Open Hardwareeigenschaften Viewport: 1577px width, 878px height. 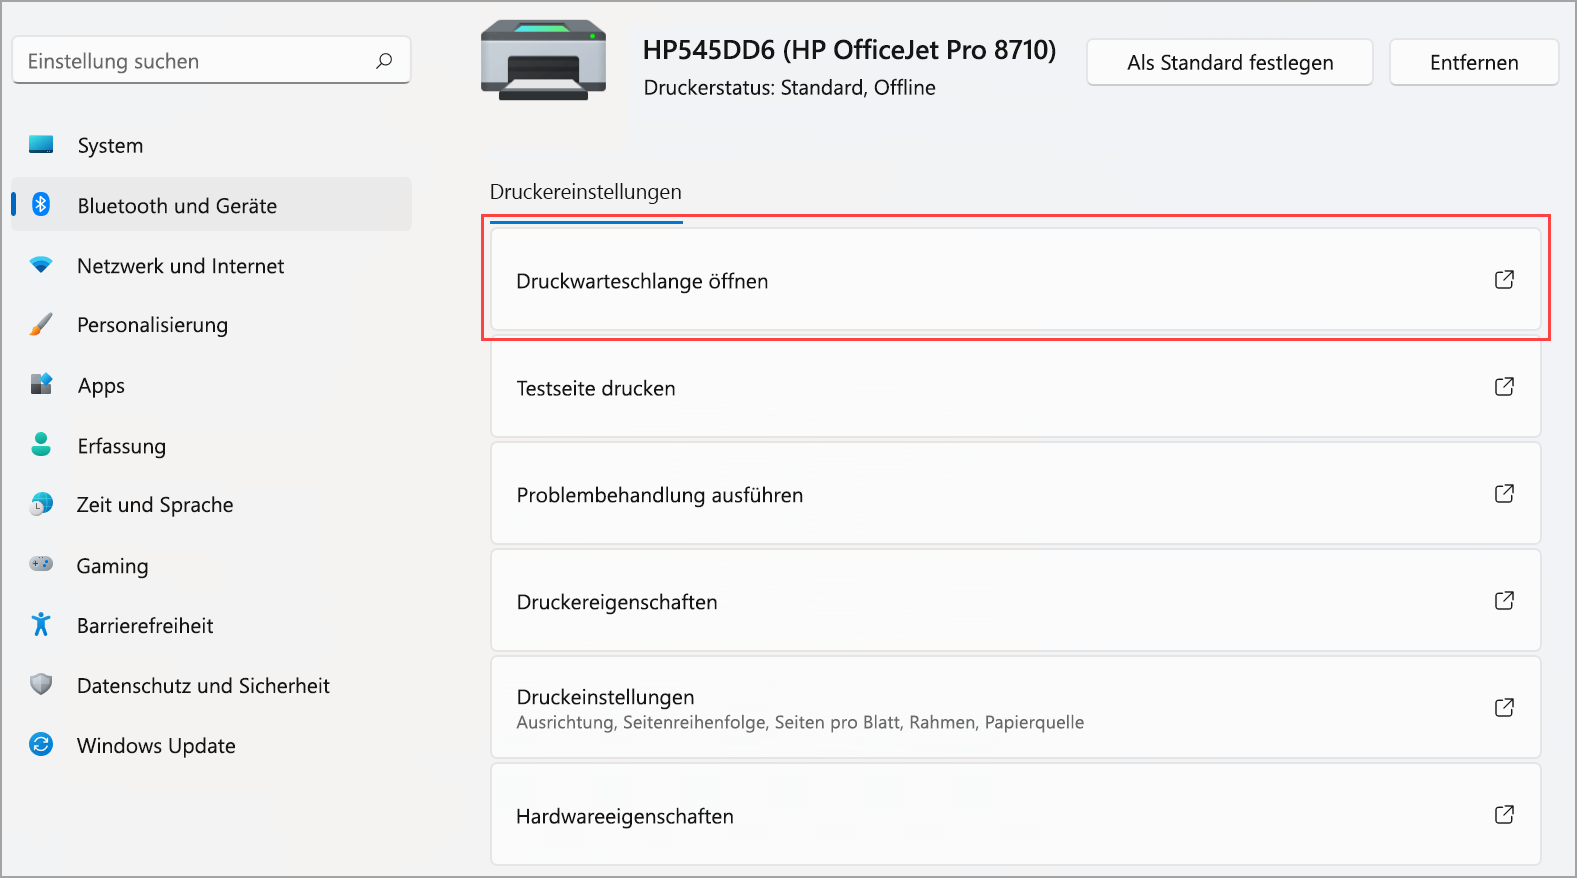[x=1015, y=815]
